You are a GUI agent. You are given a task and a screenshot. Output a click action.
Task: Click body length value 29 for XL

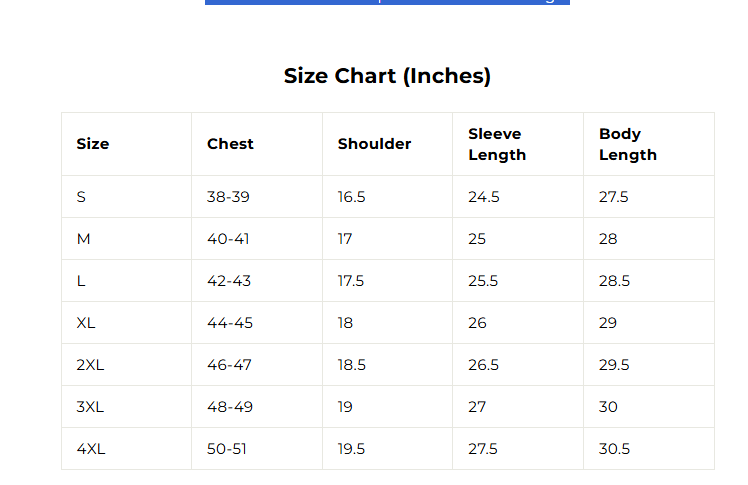[608, 323]
